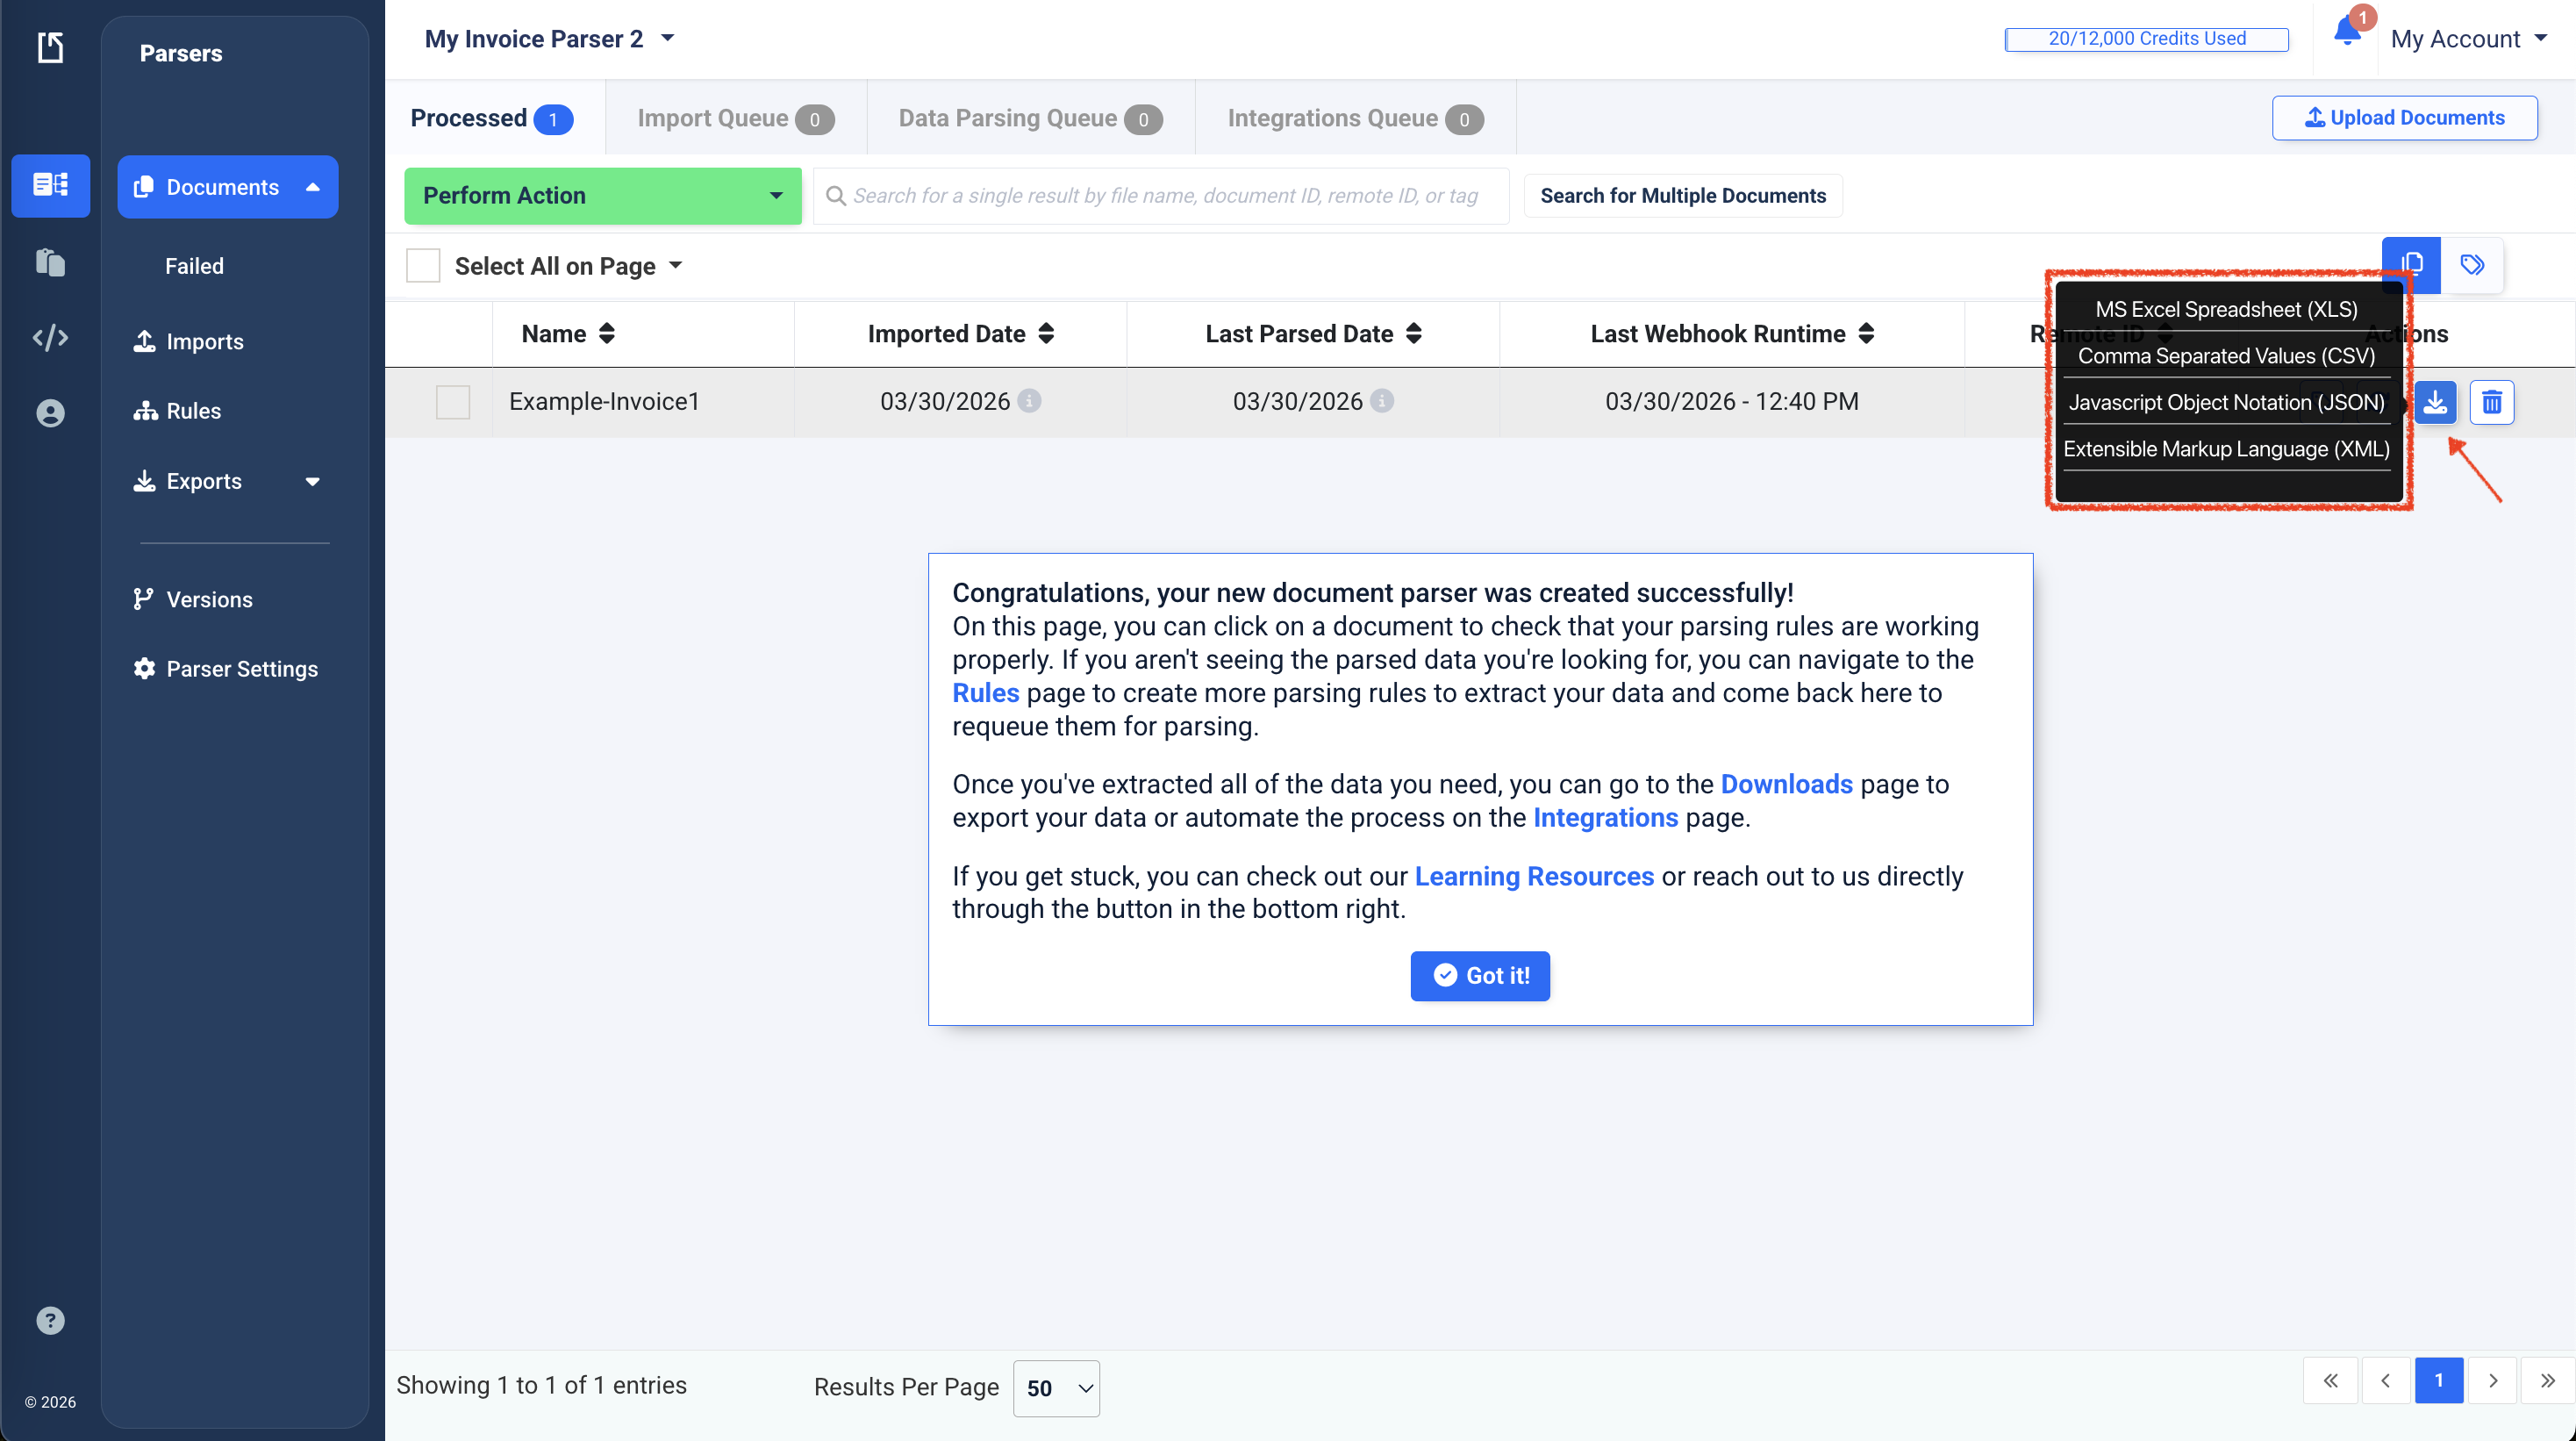Click the Got it! button
Viewport: 2576px width, 1441px height.
click(x=1480, y=975)
